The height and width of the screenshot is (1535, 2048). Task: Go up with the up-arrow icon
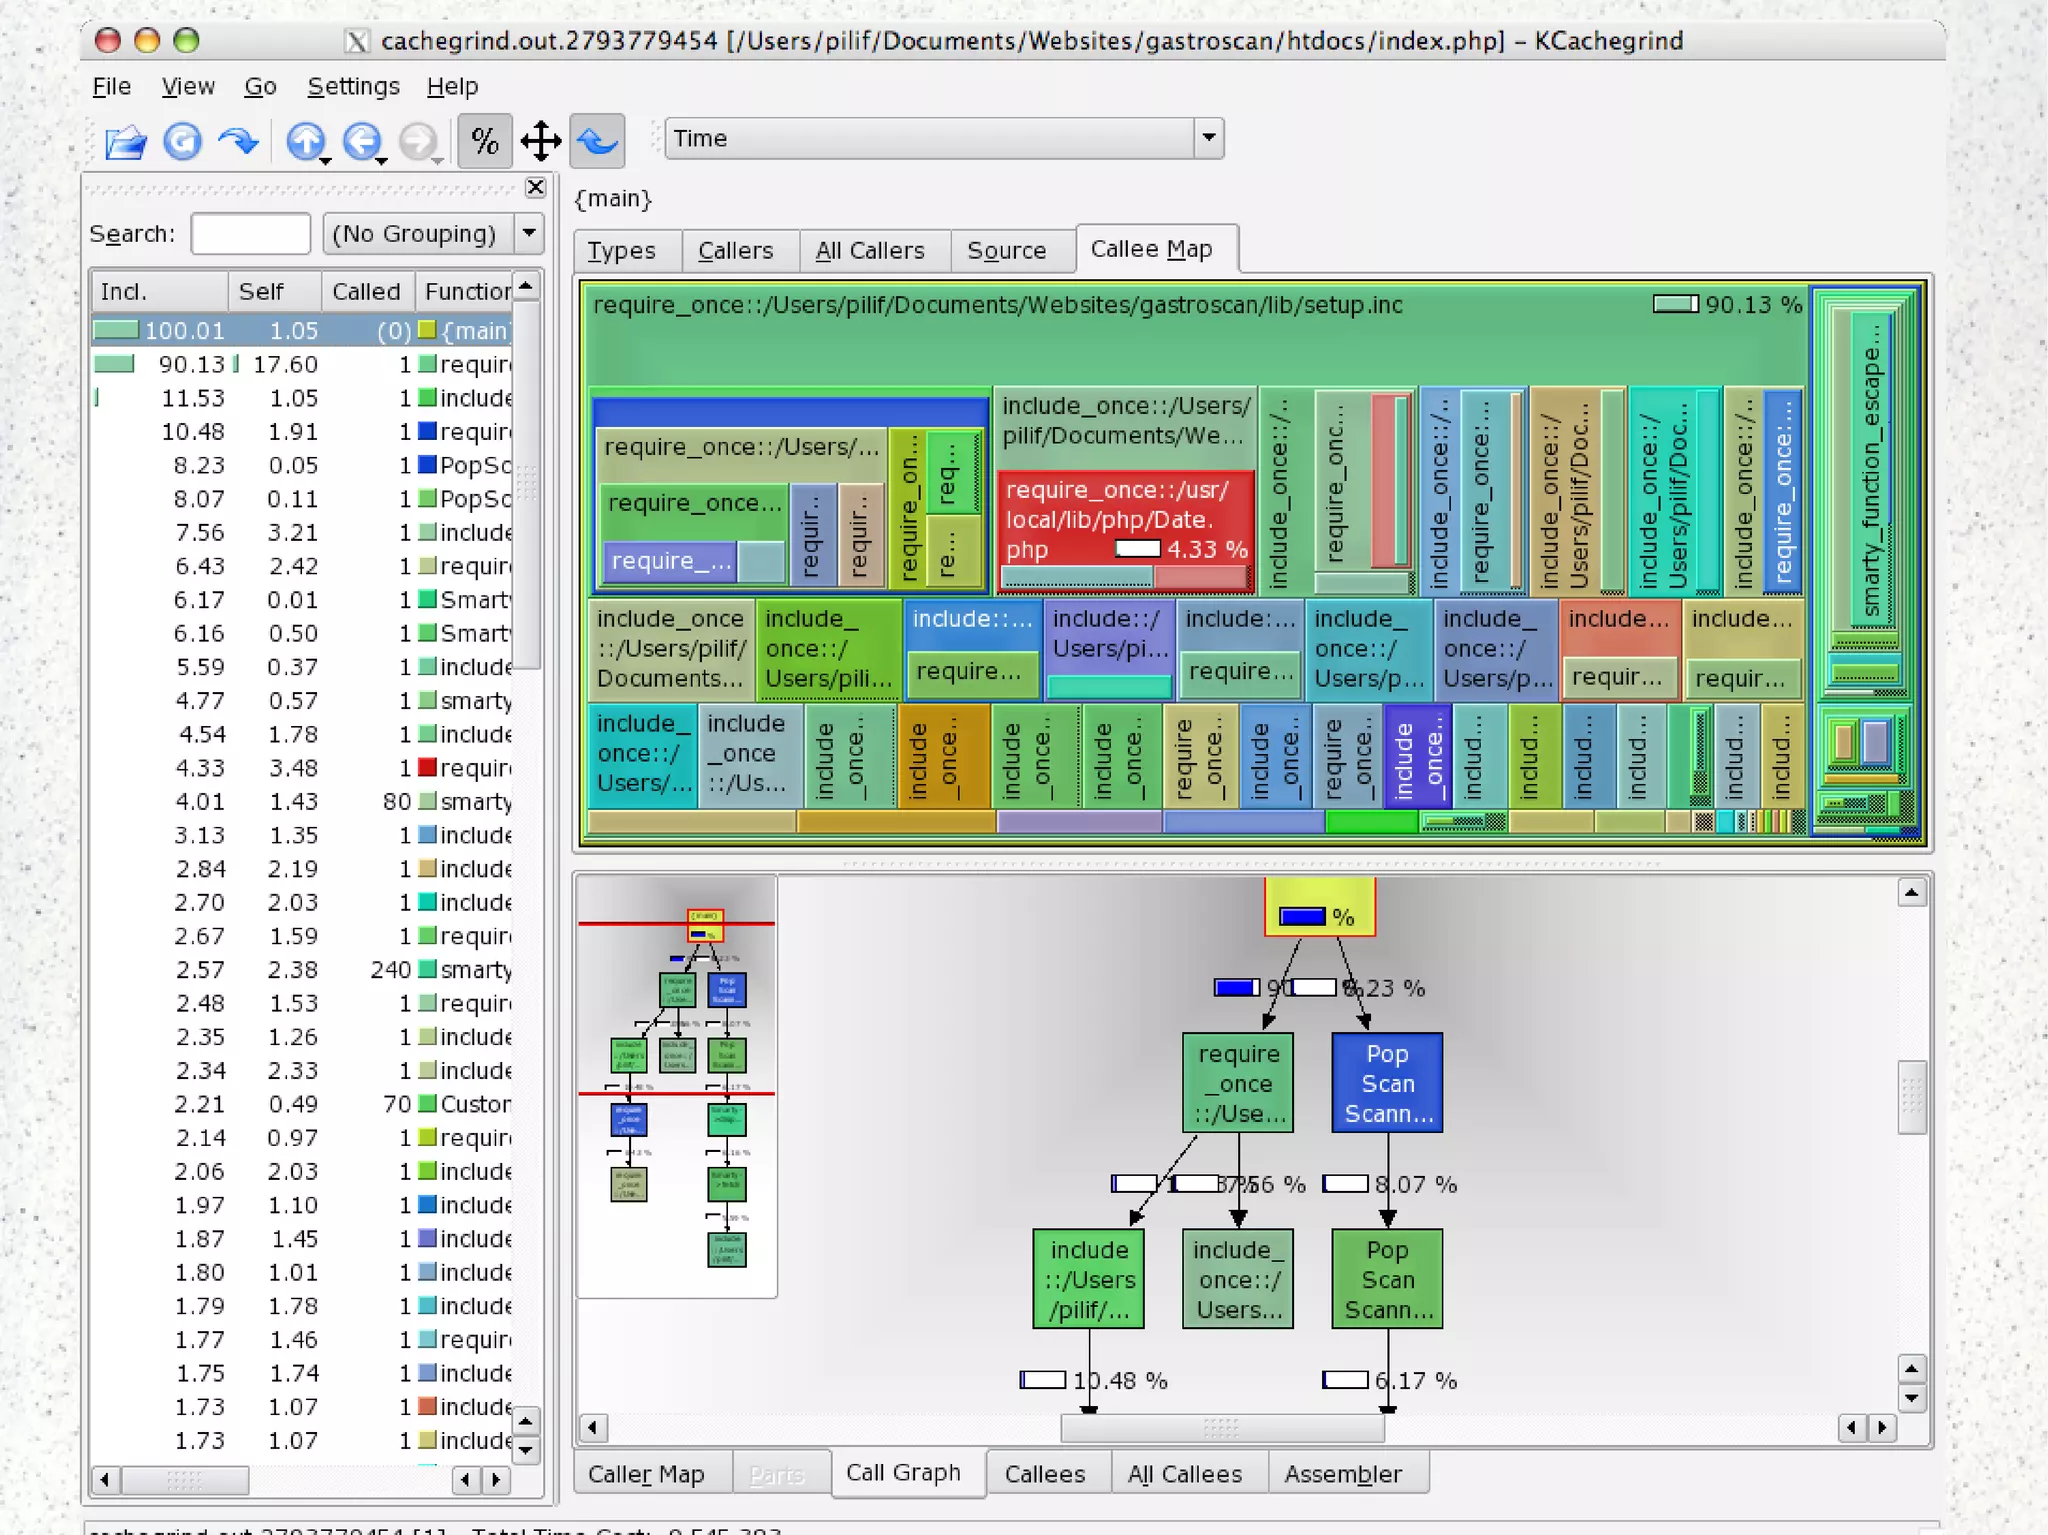tap(304, 141)
